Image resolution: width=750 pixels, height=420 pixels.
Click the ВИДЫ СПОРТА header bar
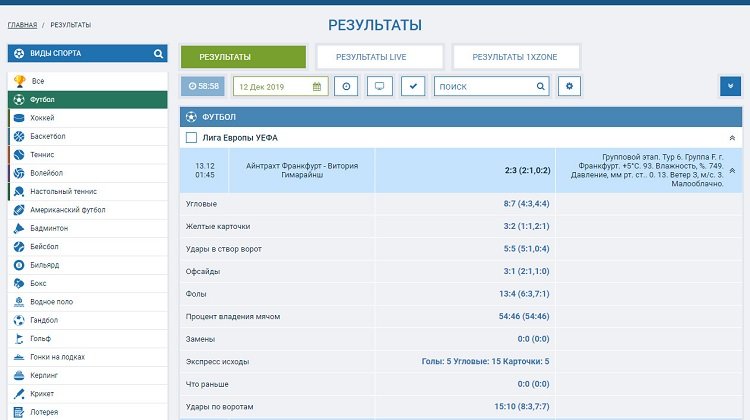point(88,54)
